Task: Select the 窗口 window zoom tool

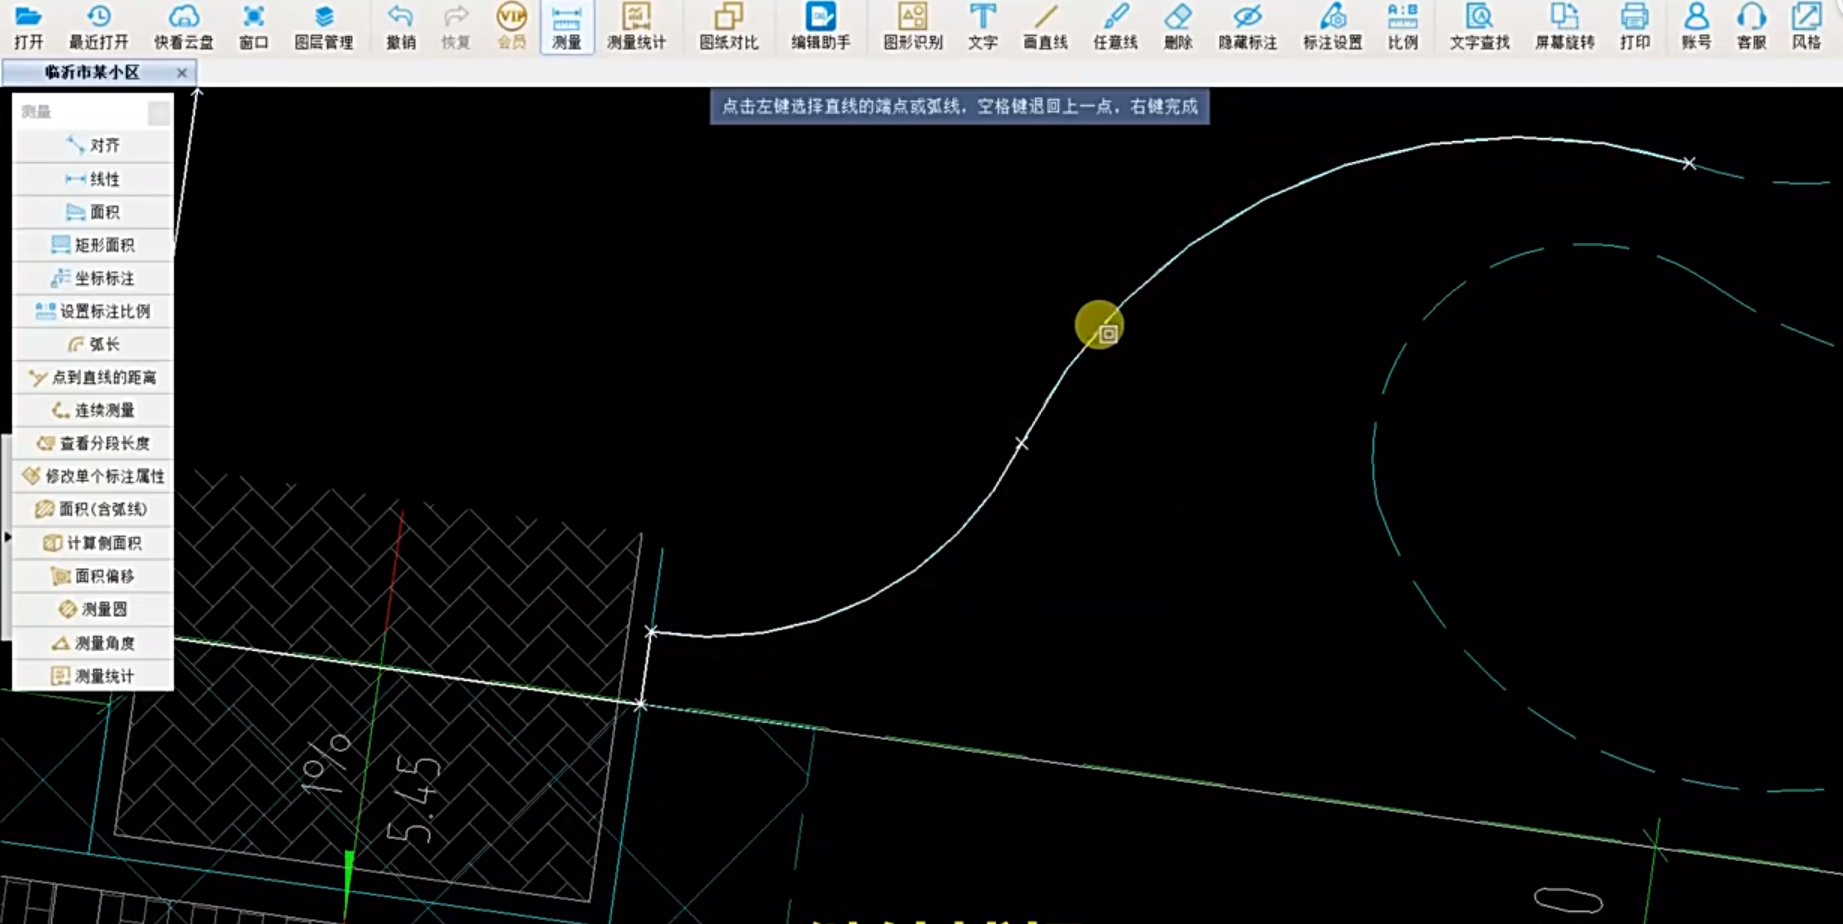Action: point(254,27)
